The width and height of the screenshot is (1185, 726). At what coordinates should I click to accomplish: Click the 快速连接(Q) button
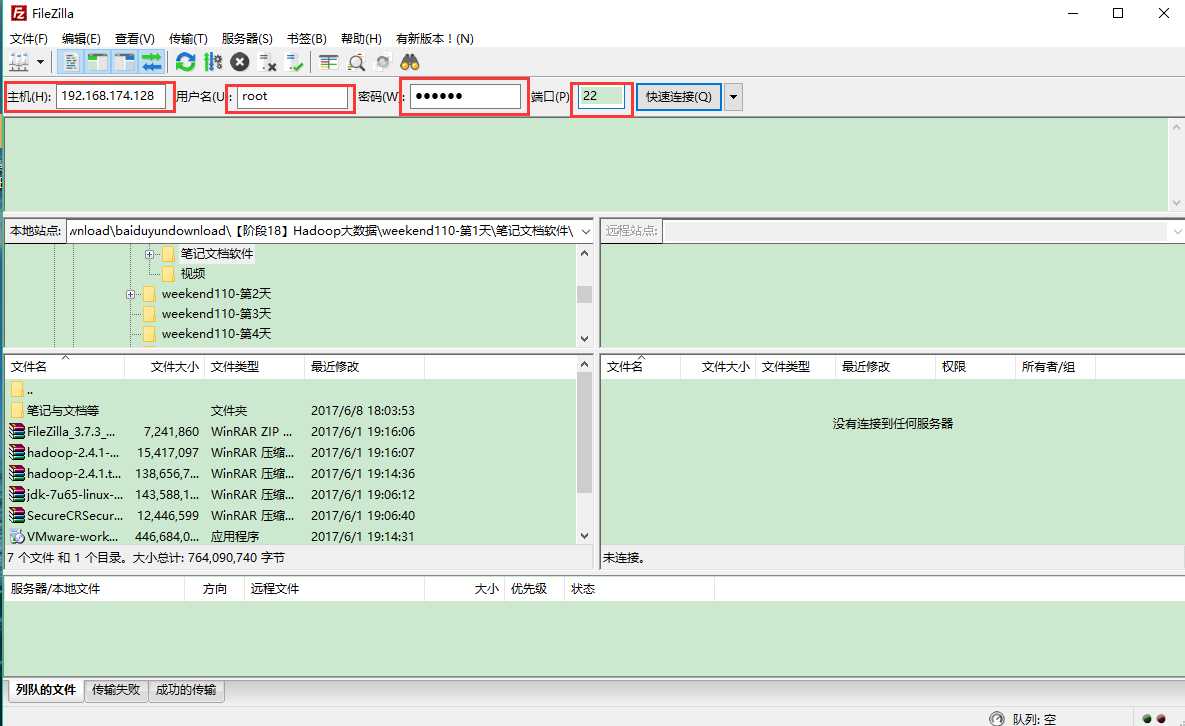[x=679, y=97]
